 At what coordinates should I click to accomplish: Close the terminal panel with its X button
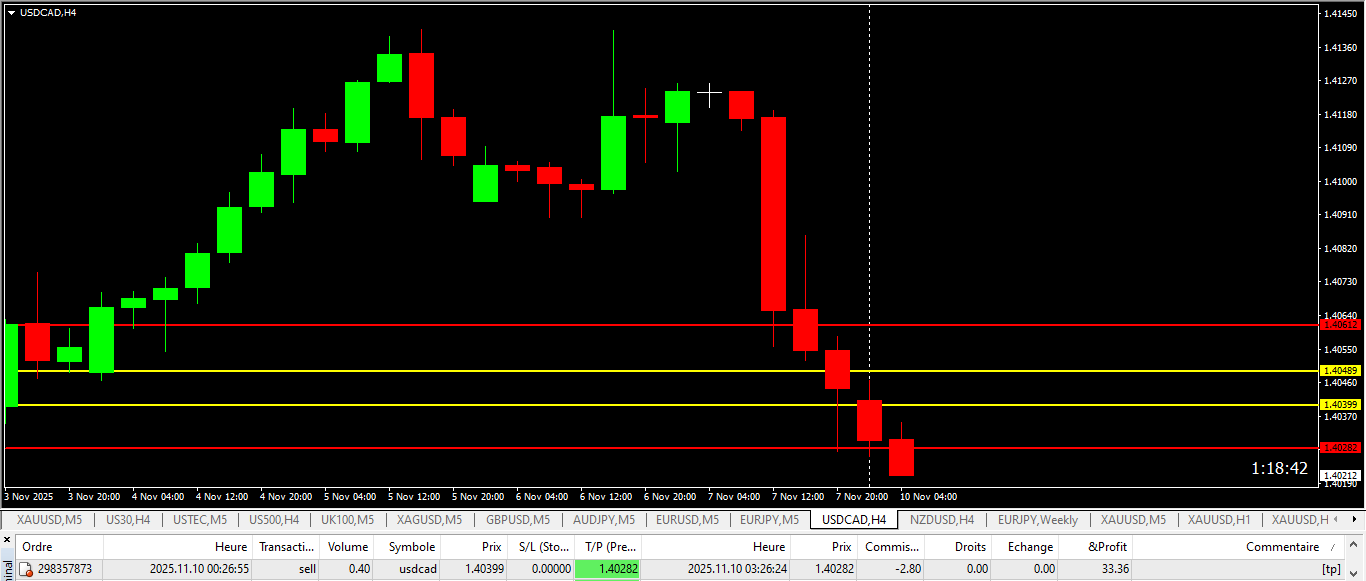point(7,541)
